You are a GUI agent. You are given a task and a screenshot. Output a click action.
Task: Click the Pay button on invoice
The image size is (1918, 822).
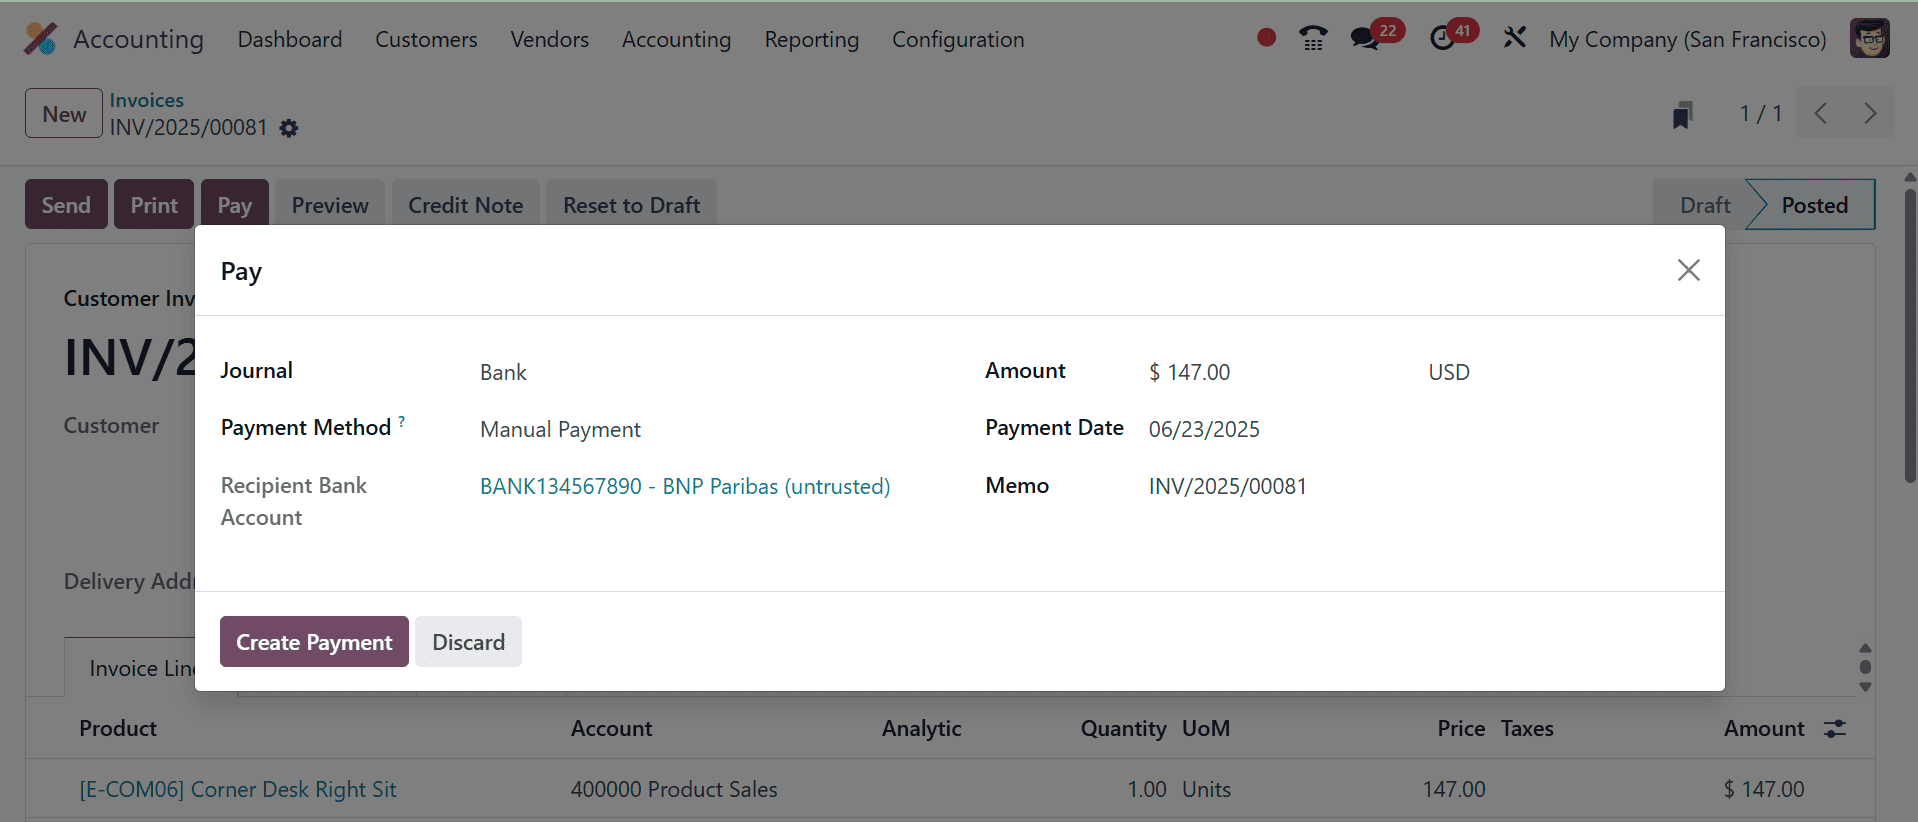[235, 204]
